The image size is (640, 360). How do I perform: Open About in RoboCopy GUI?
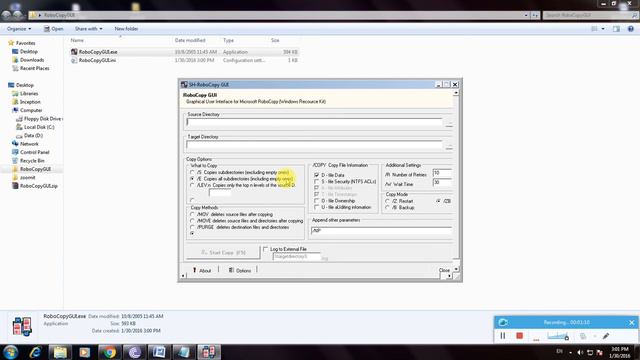coord(202,270)
